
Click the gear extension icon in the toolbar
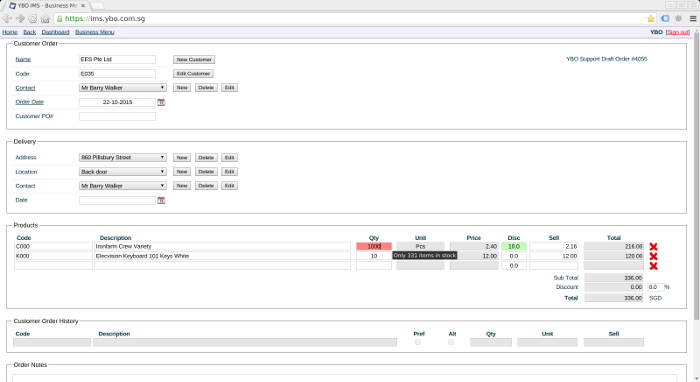(x=679, y=19)
